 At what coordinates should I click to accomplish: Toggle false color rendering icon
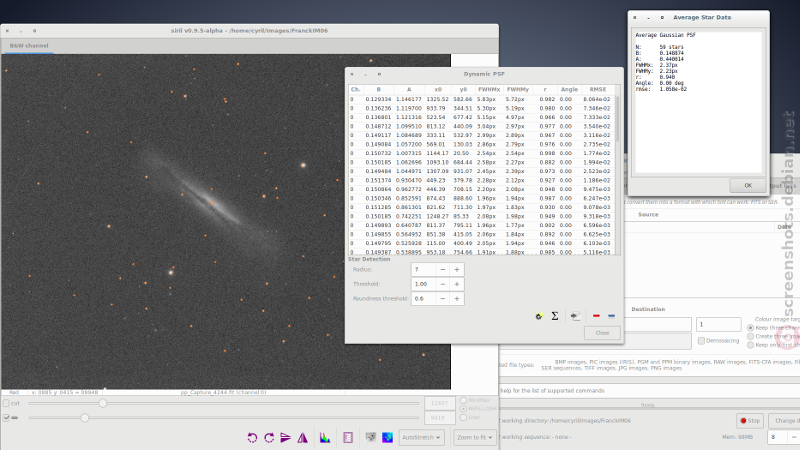pos(387,437)
